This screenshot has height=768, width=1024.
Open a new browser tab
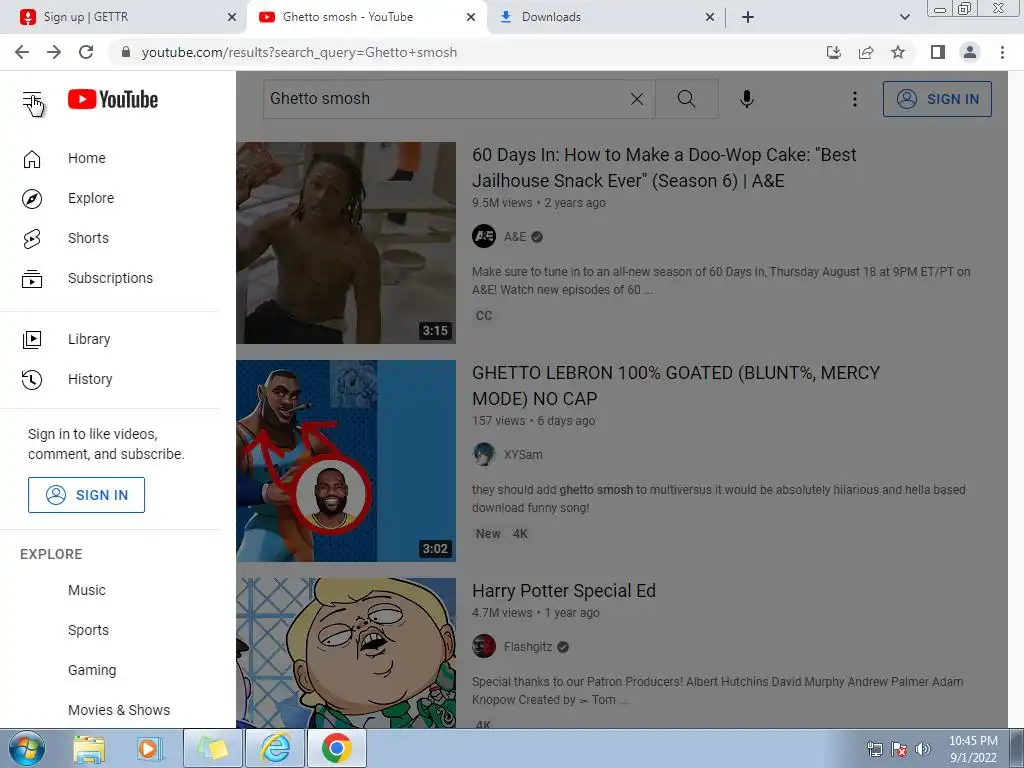[x=748, y=18]
